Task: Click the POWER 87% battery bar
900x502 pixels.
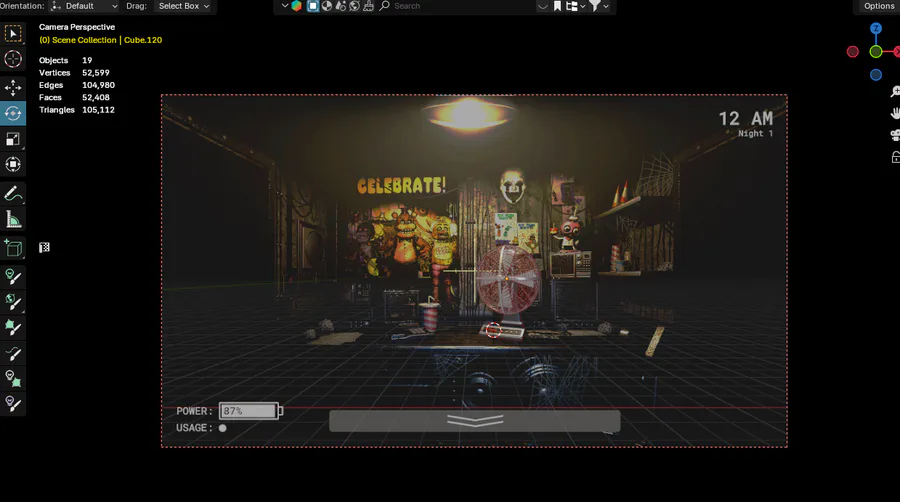Action: click(251, 411)
